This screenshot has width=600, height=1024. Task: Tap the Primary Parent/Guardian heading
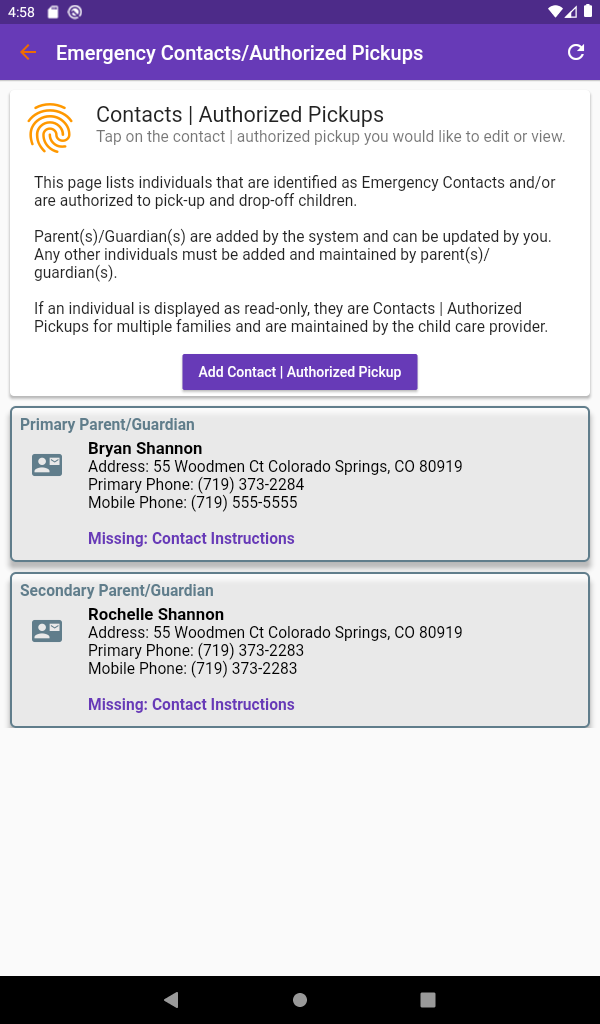pos(107,425)
